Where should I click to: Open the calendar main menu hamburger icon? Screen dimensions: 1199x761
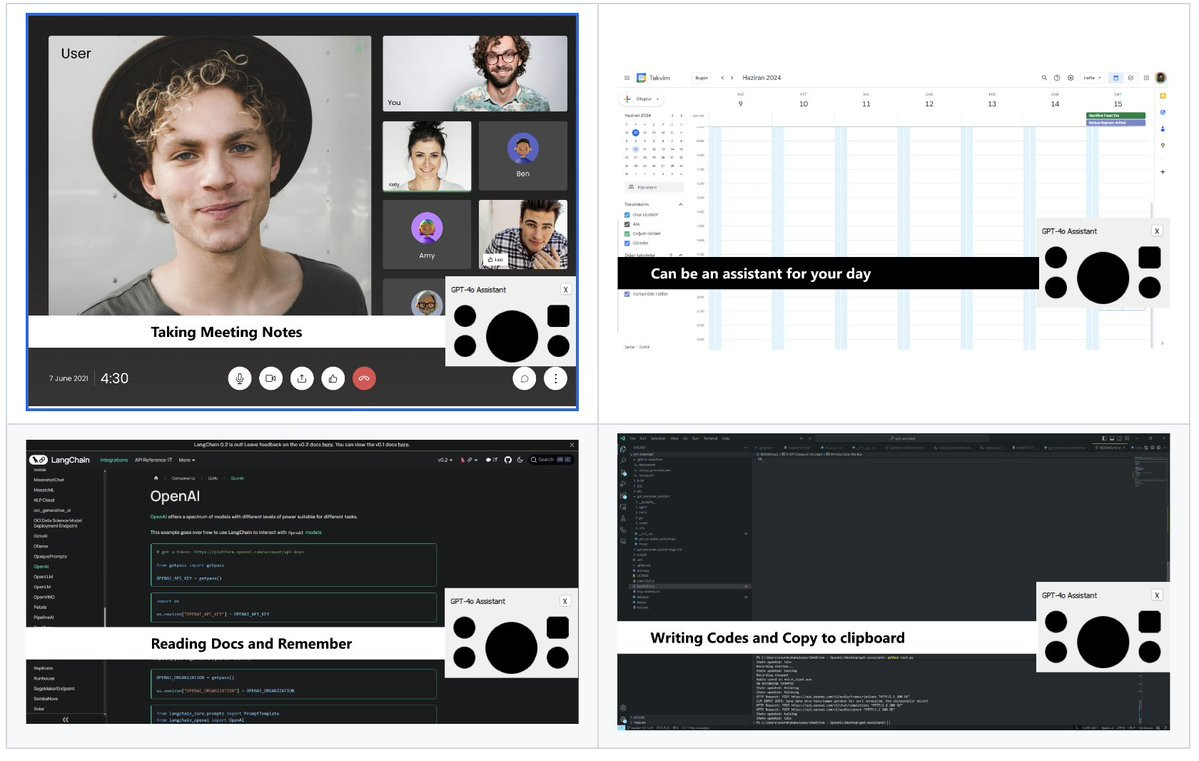click(627, 78)
